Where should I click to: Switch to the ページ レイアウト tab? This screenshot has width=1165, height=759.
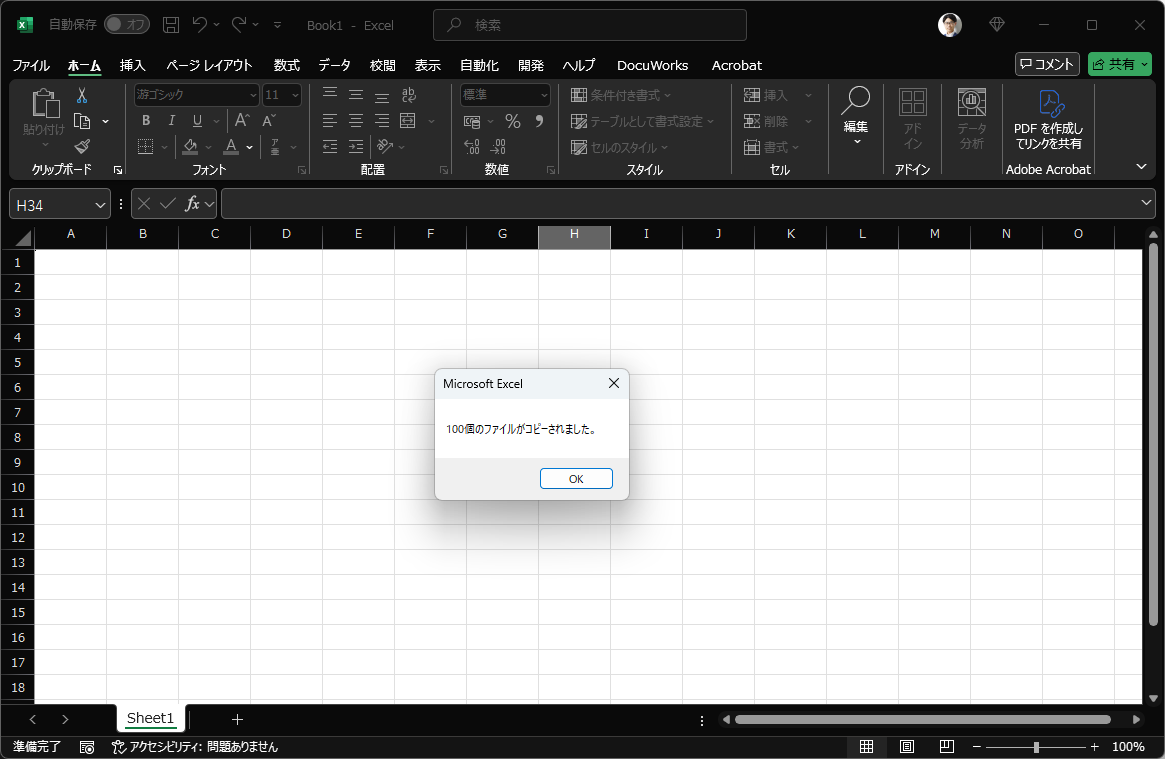click(210, 65)
